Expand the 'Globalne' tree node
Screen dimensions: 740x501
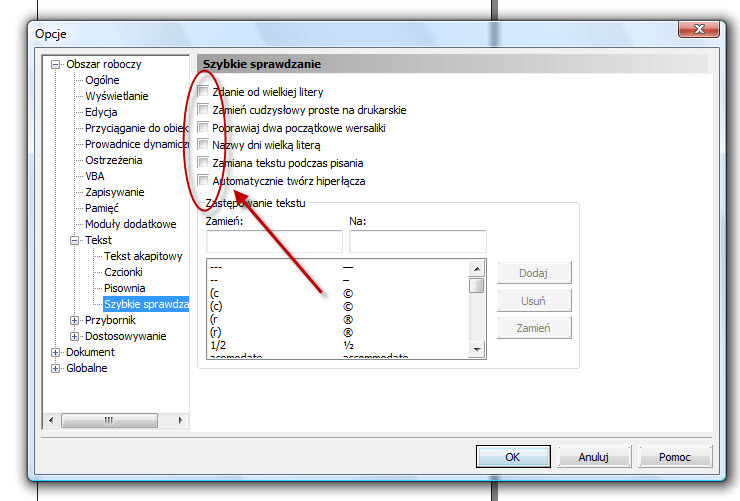[56, 368]
